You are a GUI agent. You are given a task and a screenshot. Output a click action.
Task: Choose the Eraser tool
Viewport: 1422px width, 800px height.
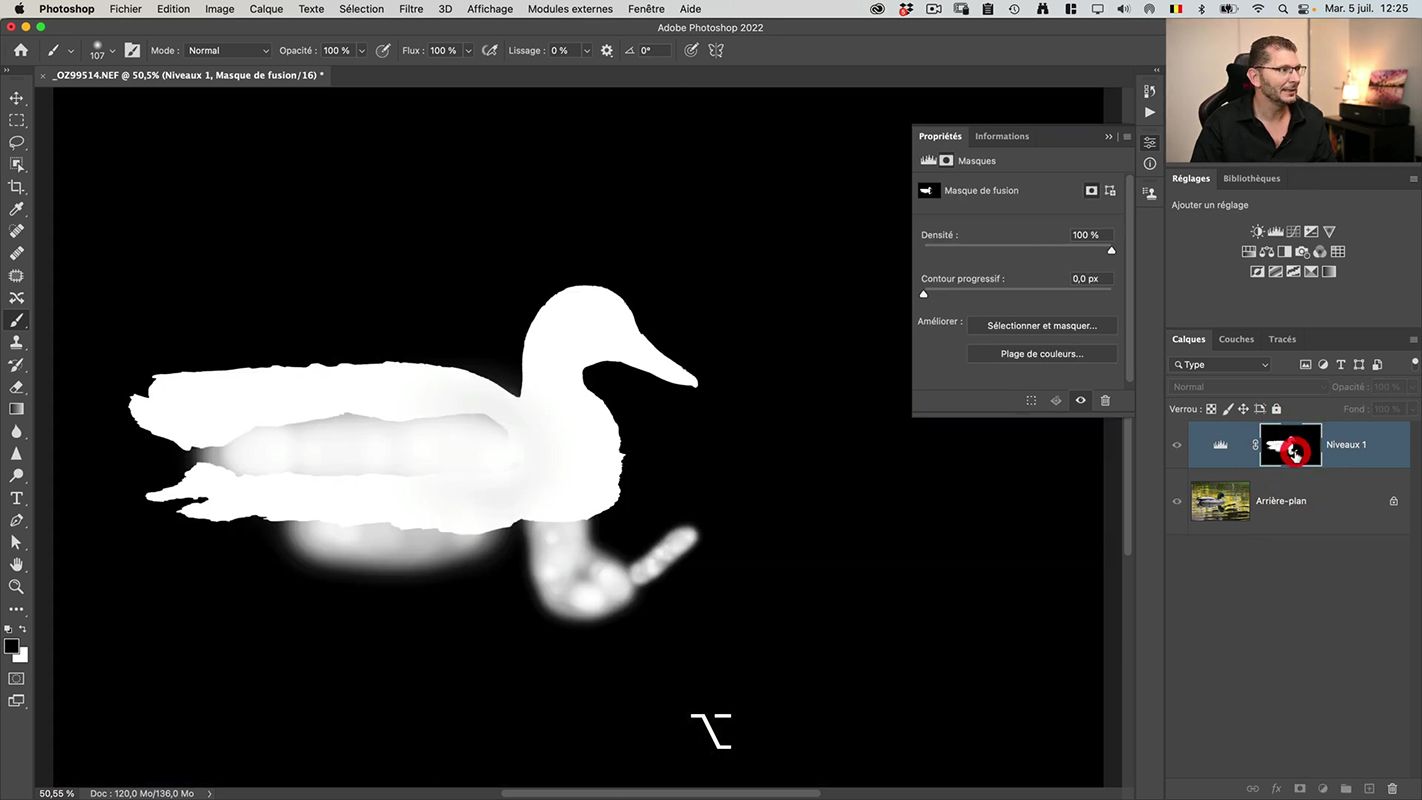point(16,387)
